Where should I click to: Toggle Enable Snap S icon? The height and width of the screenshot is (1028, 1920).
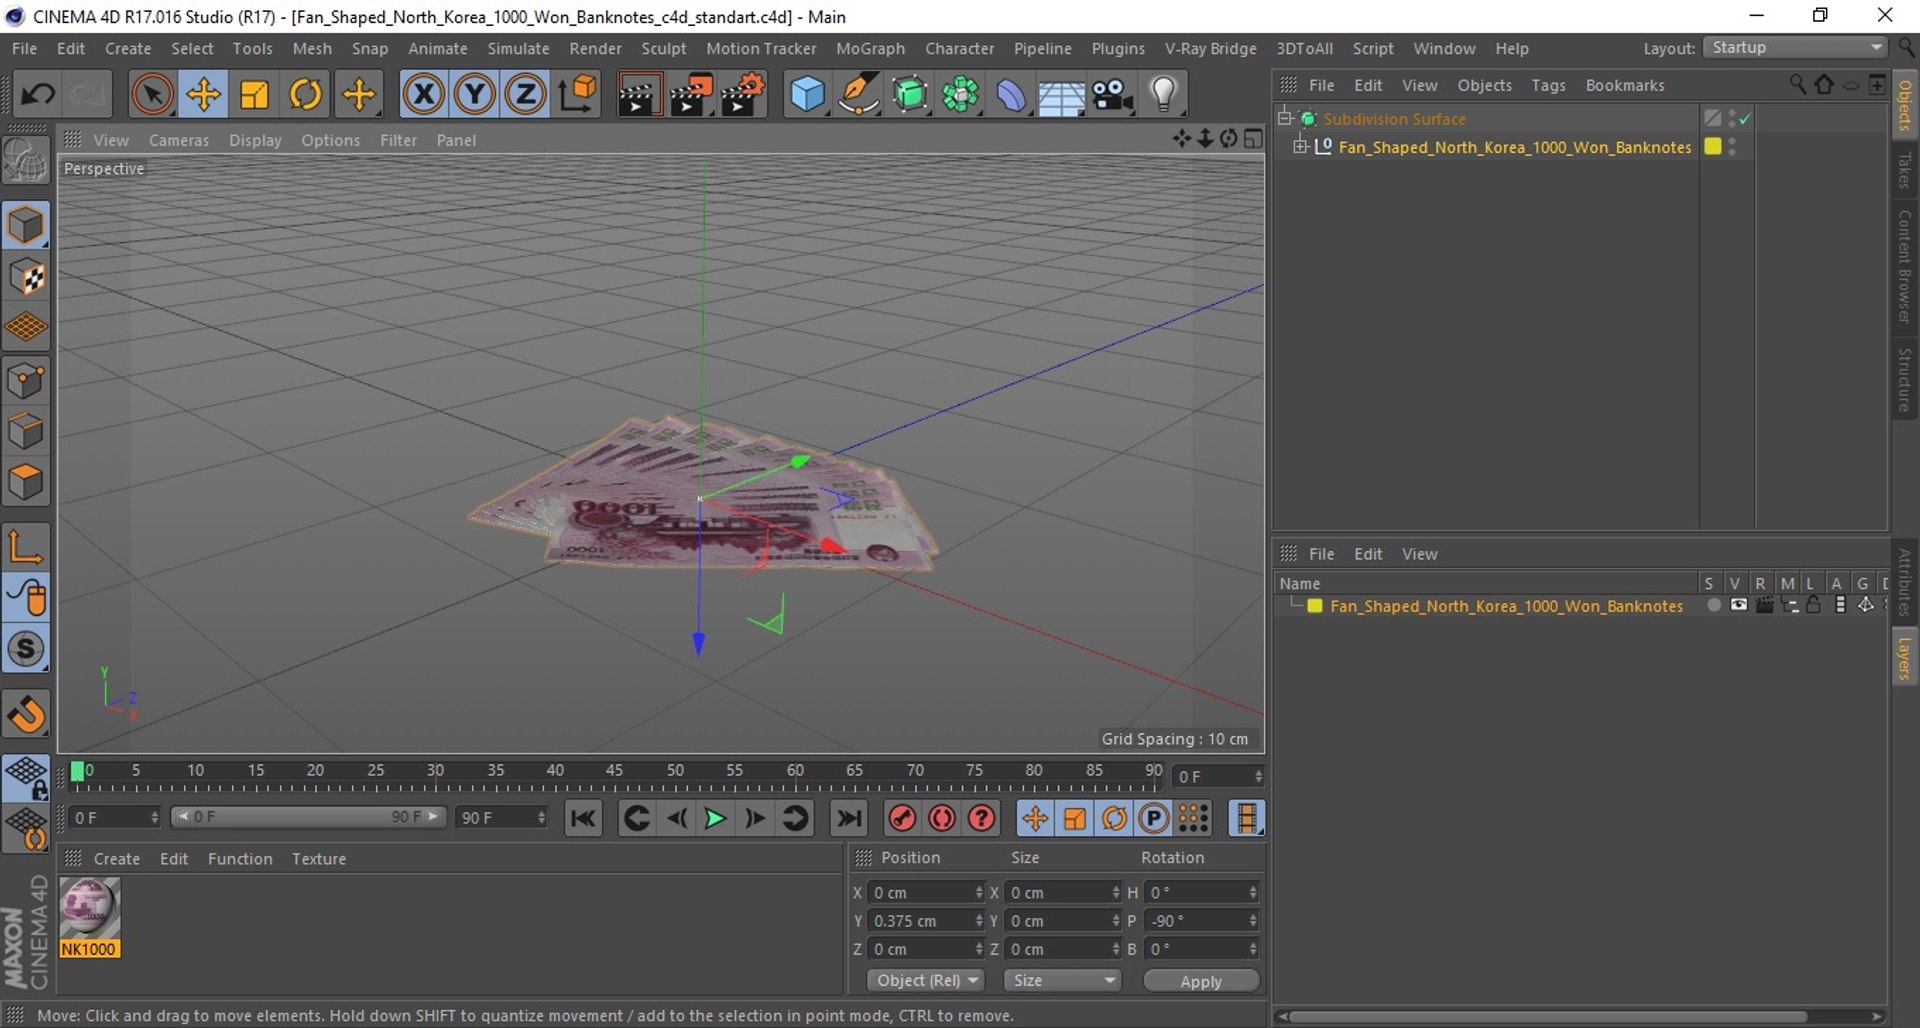(x=26, y=649)
